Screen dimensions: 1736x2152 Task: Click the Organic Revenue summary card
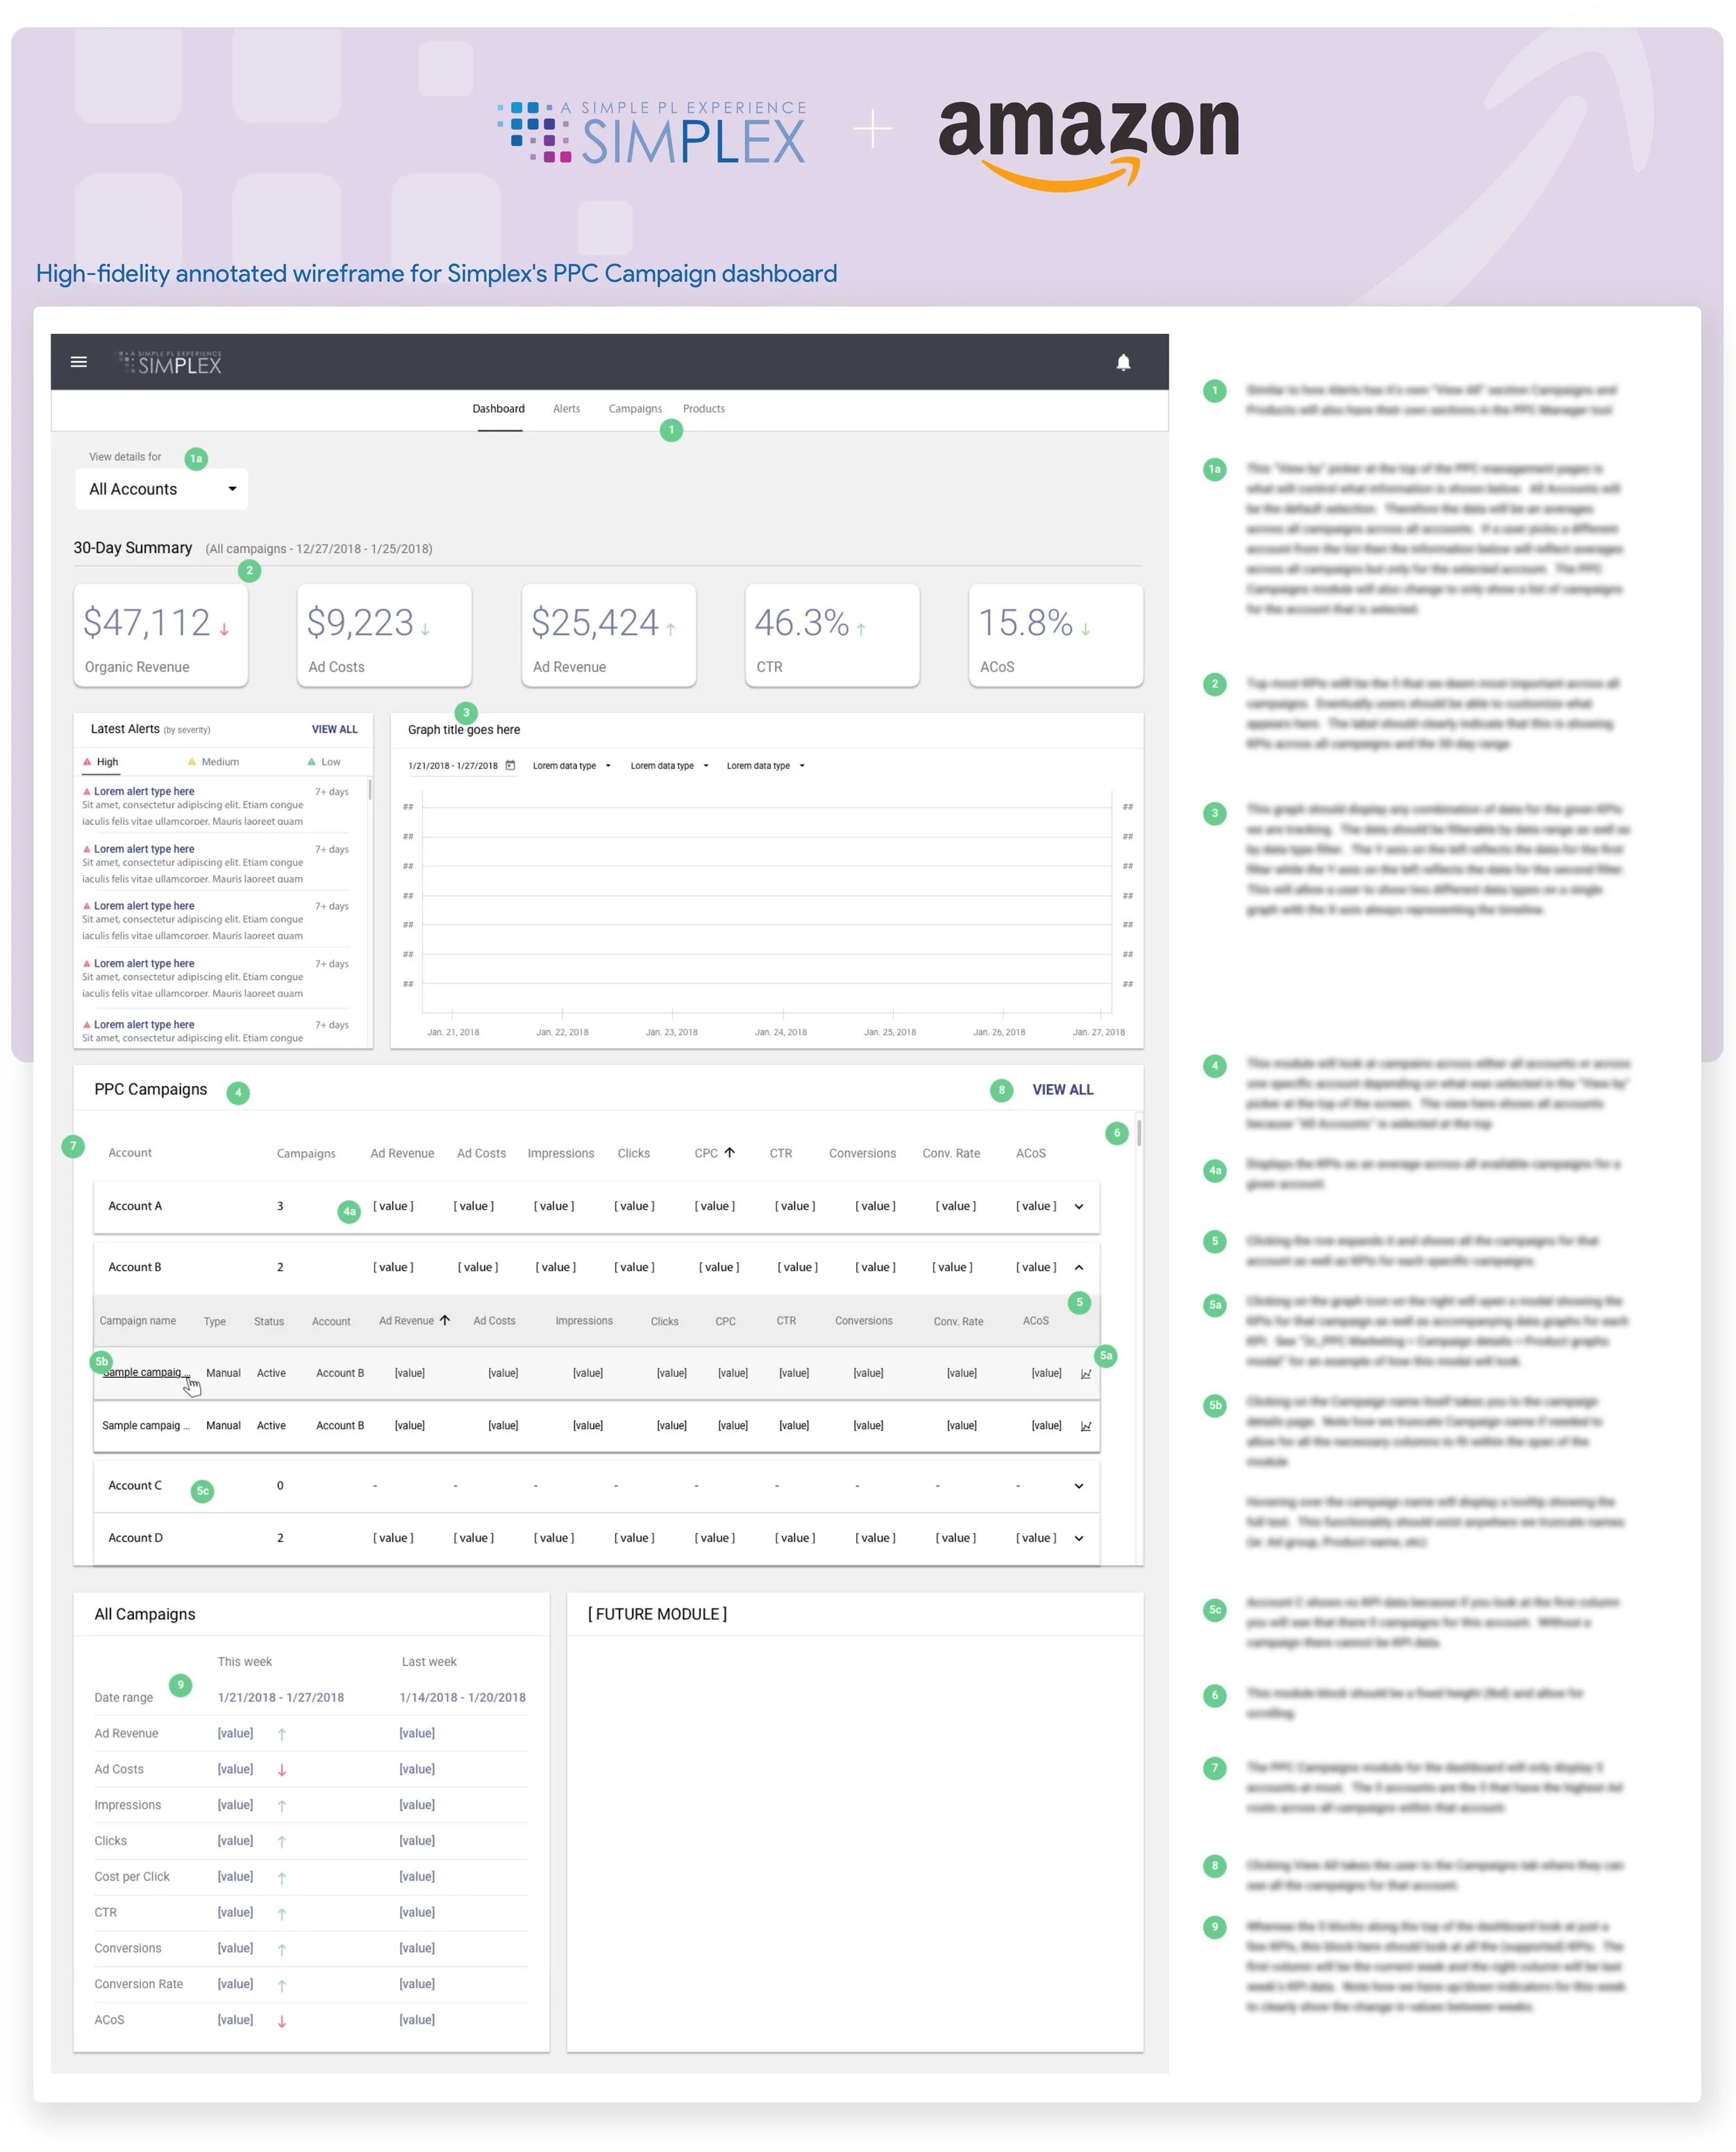[x=161, y=636]
